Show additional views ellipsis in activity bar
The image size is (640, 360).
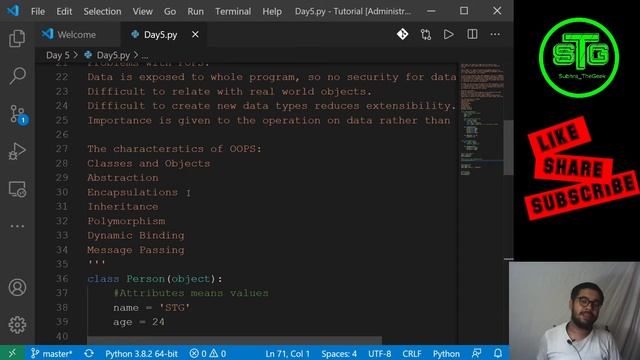[x=17, y=226]
